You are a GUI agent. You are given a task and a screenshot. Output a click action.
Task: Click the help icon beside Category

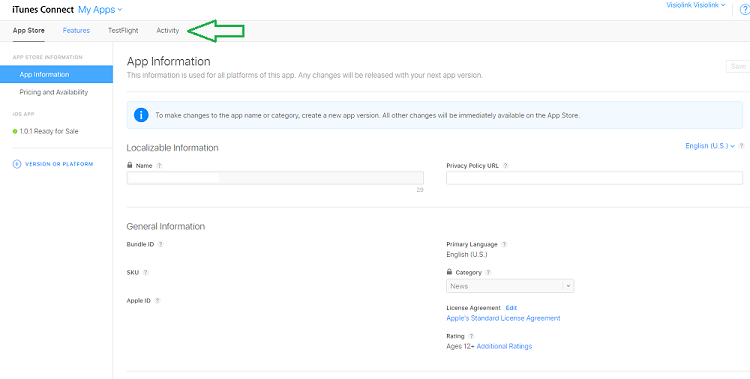pyautogui.click(x=488, y=272)
